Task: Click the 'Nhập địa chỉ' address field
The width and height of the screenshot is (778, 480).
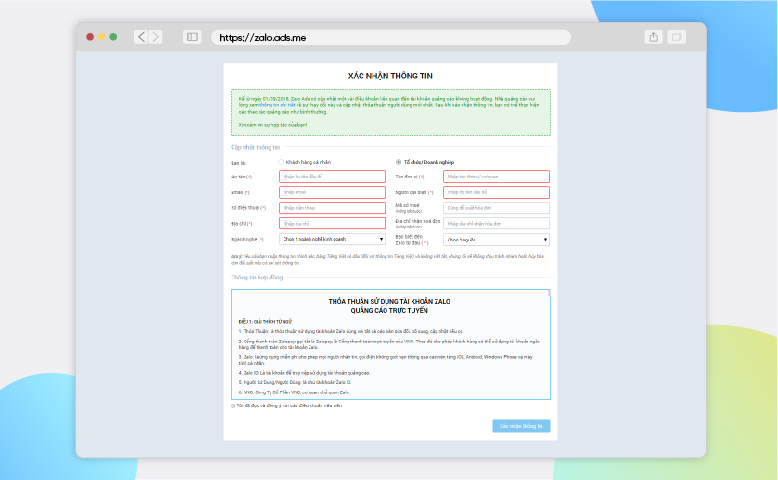Action: (x=332, y=223)
